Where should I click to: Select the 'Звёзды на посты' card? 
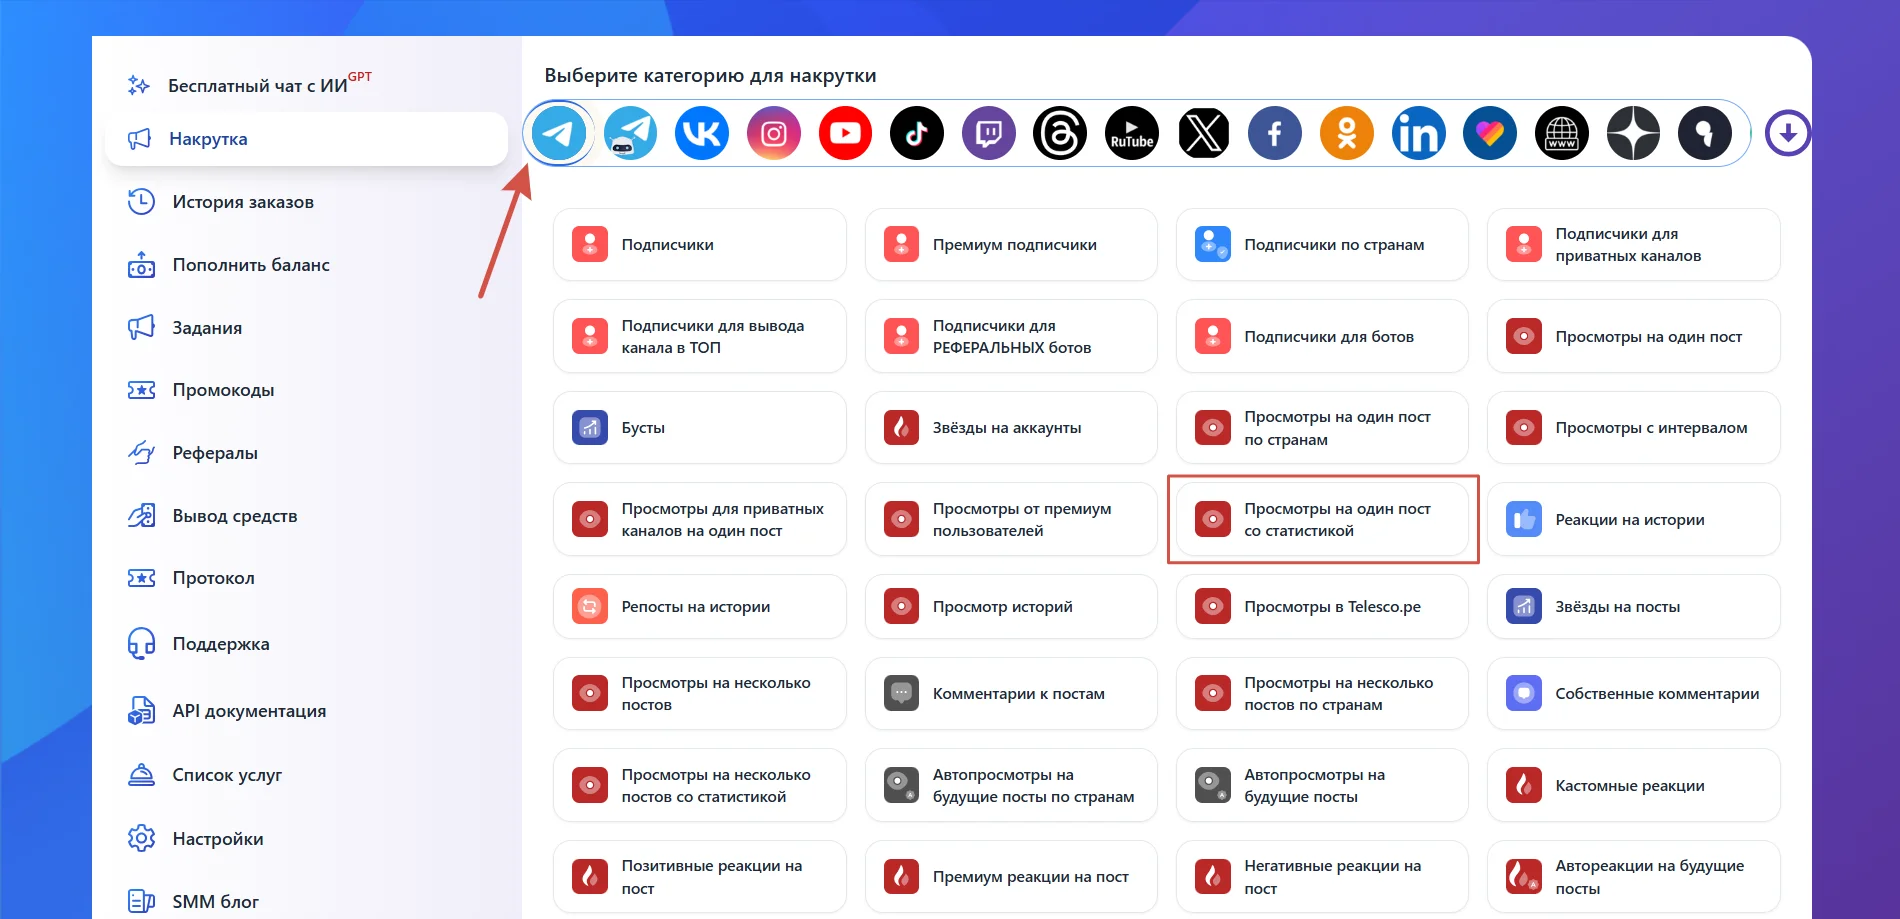point(1634,607)
